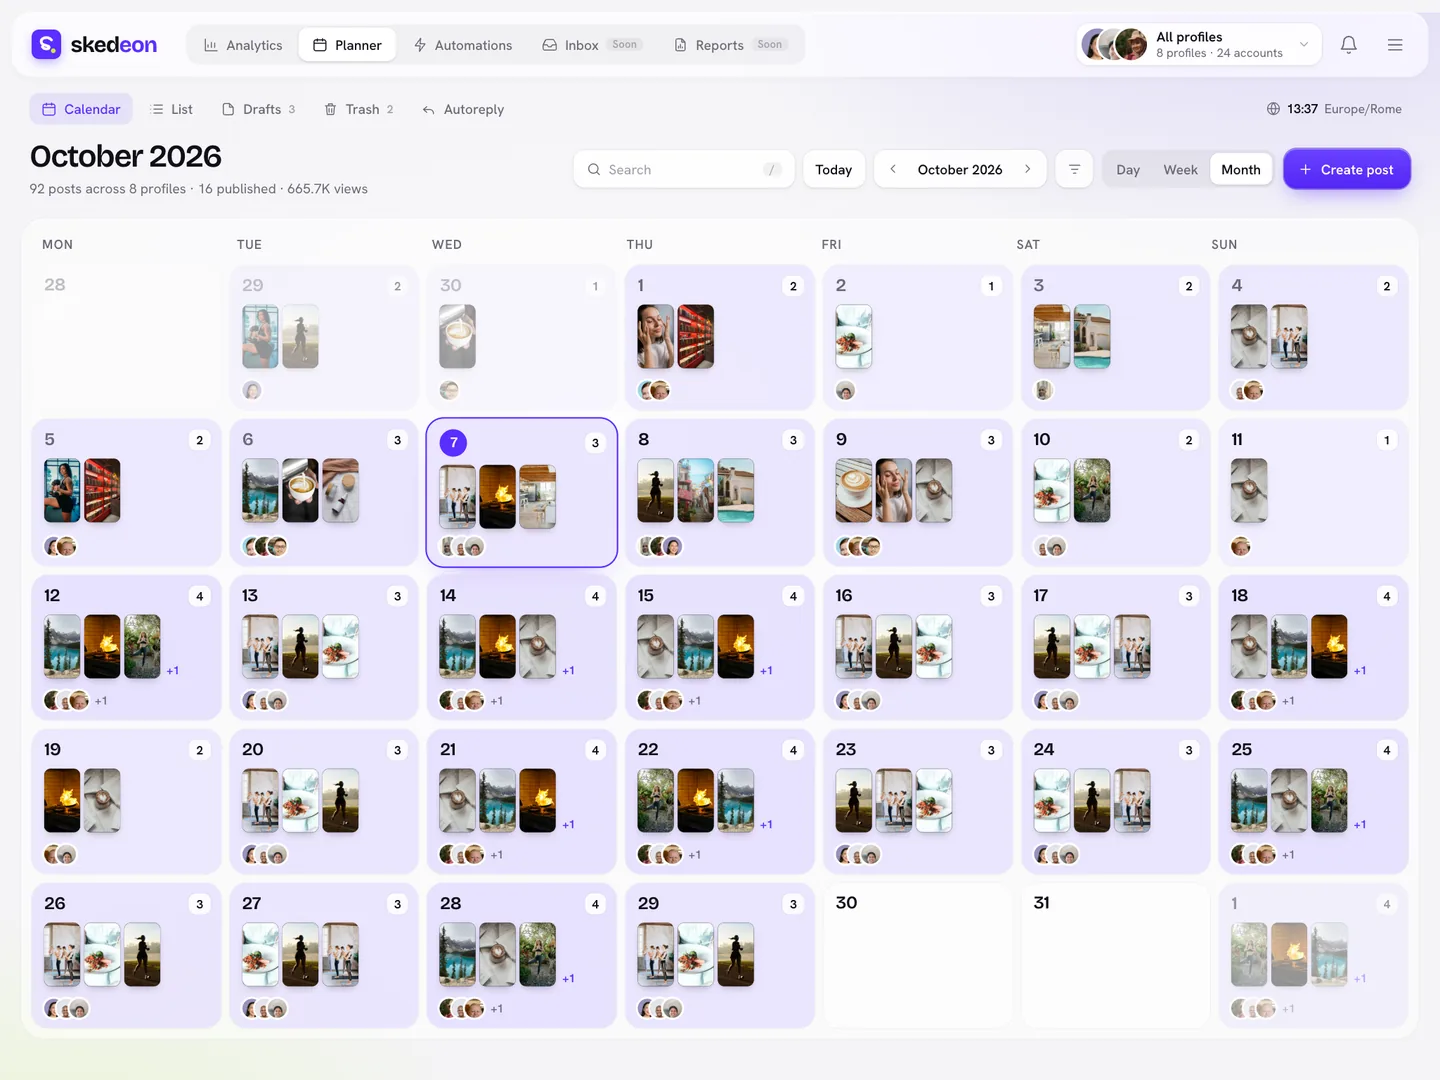
Task: Open the Automations tab
Action: click(463, 45)
